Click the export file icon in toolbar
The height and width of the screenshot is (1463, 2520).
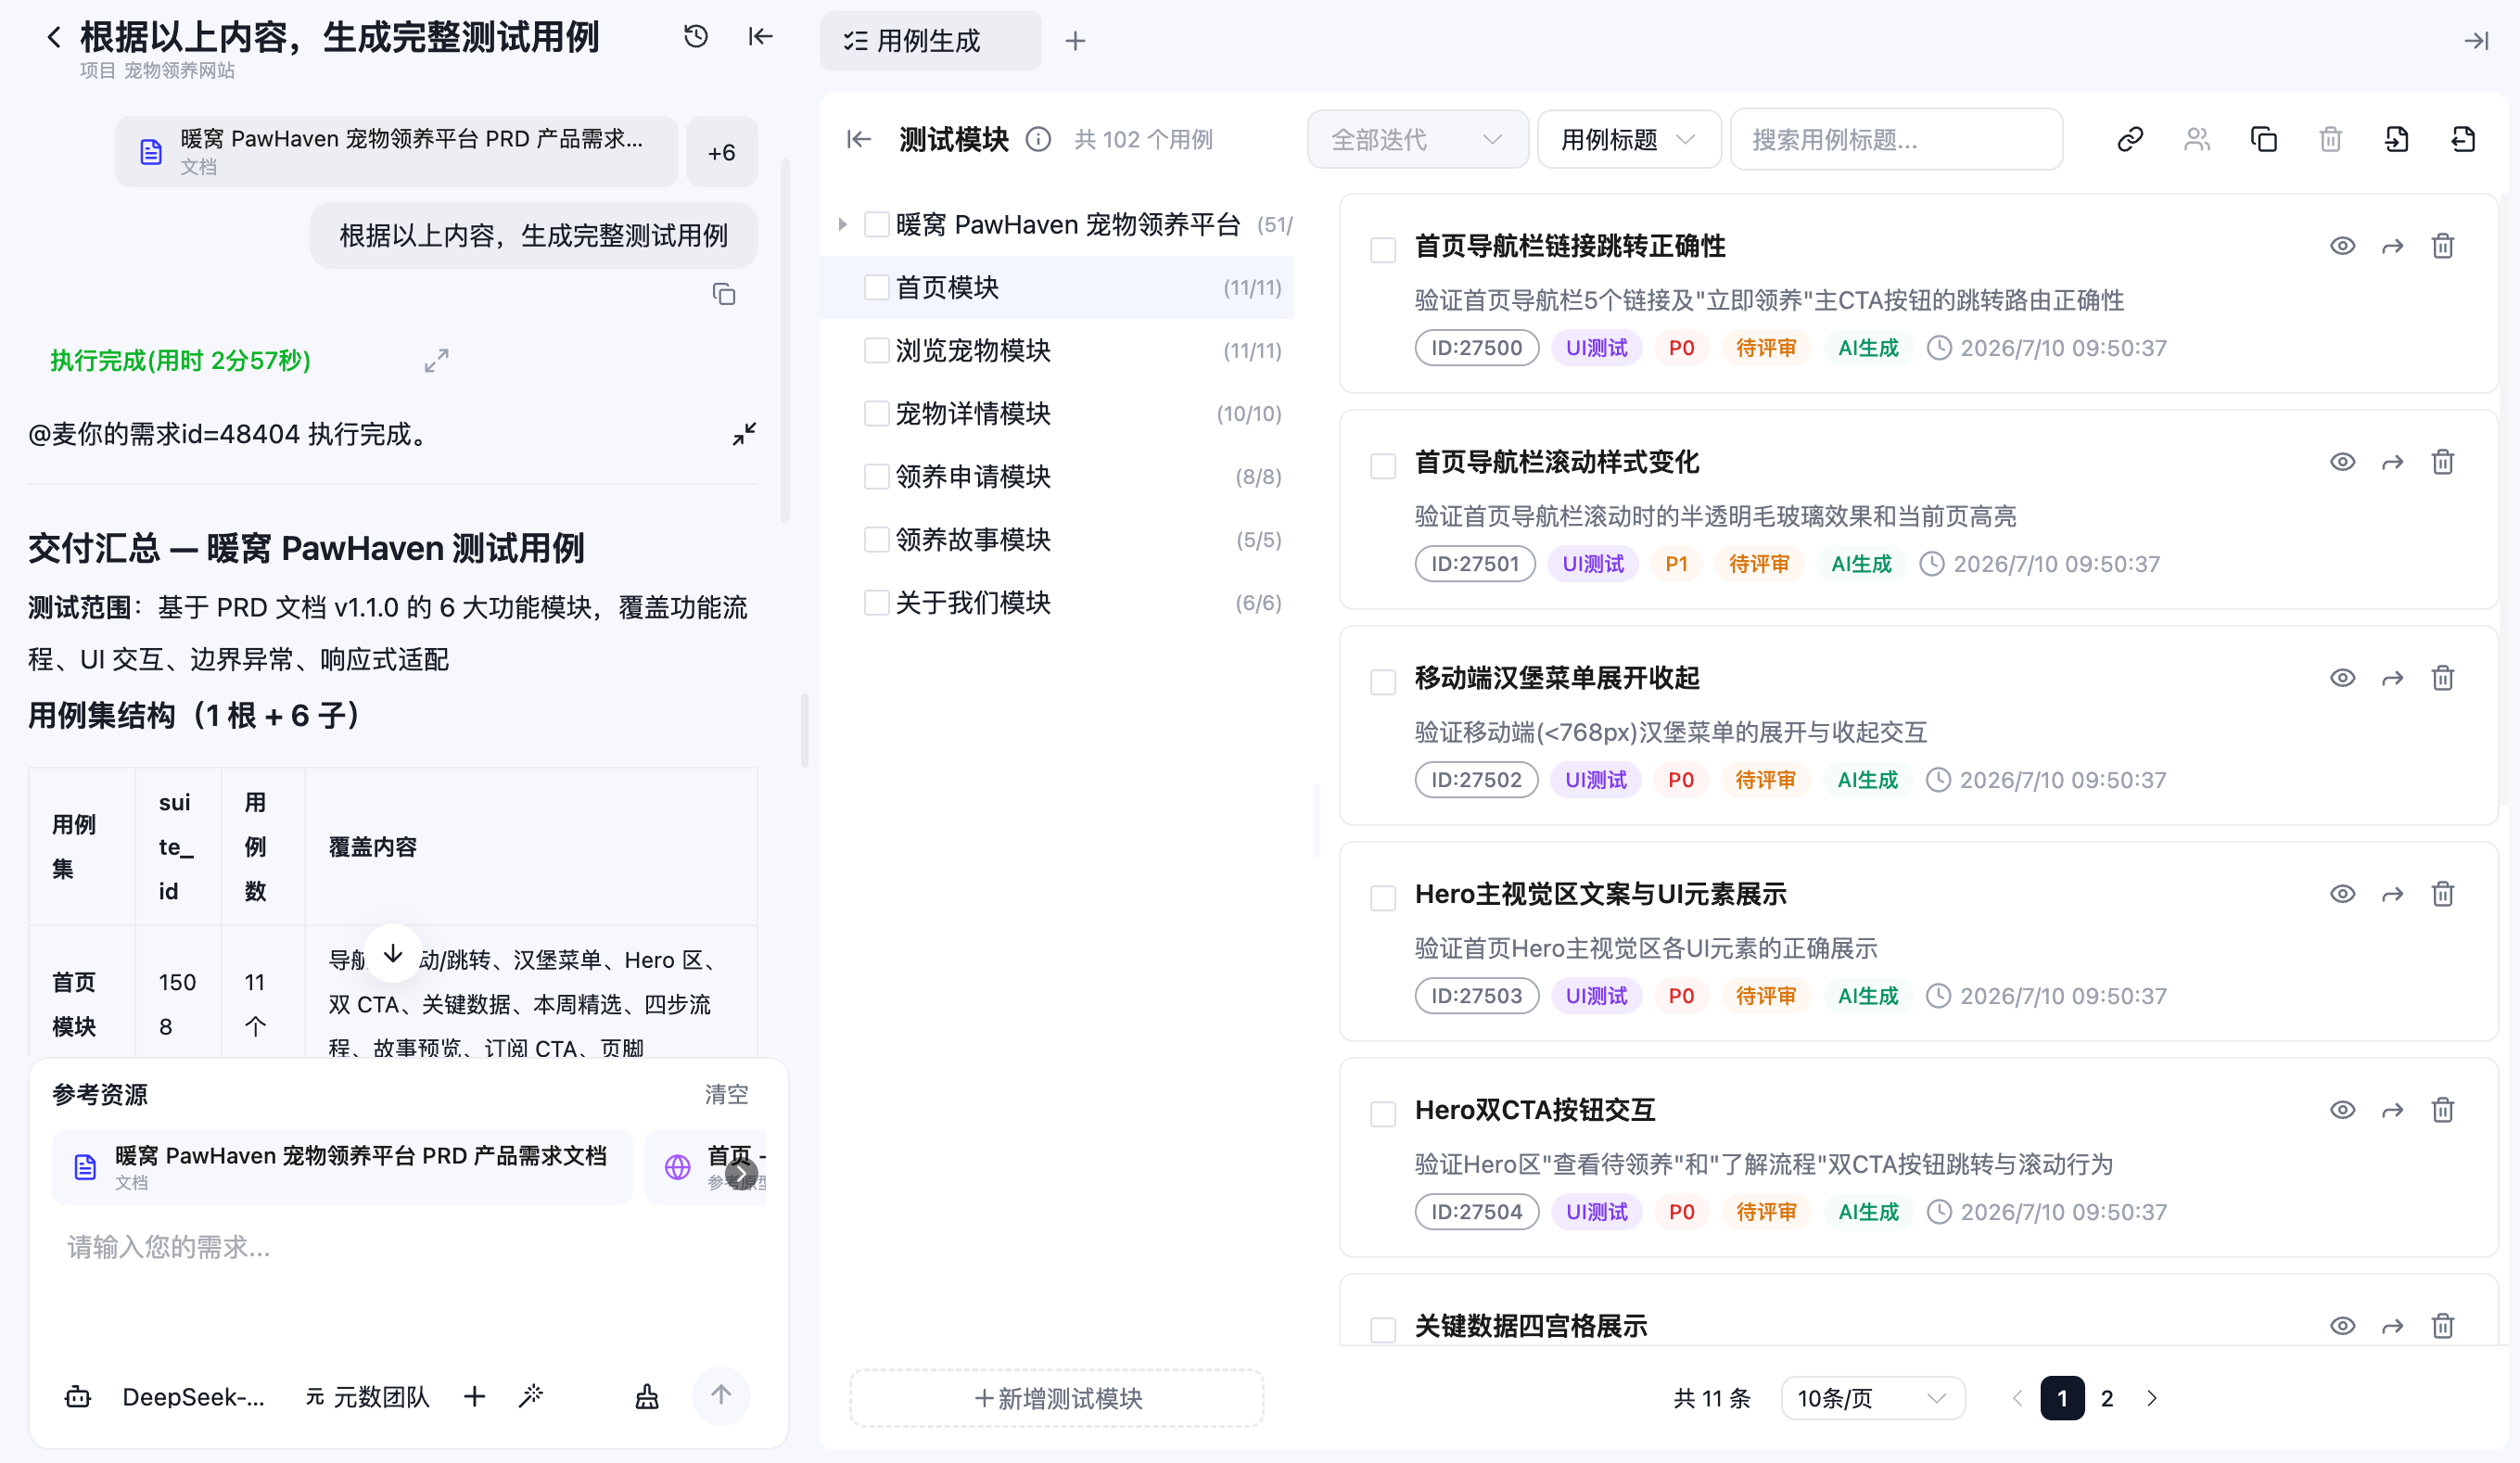2464,139
